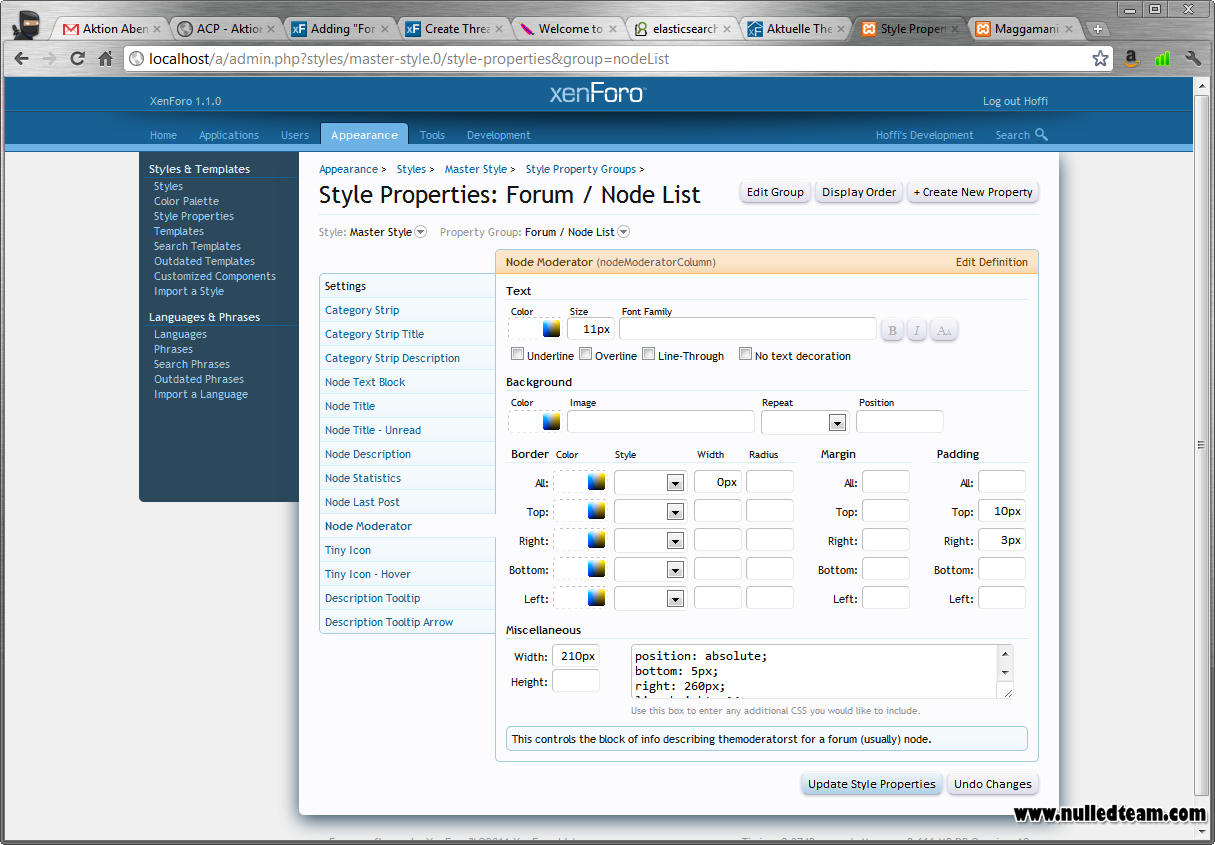The height and width of the screenshot is (845, 1215).
Task: Click the Edit Group button
Action: tap(775, 192)
